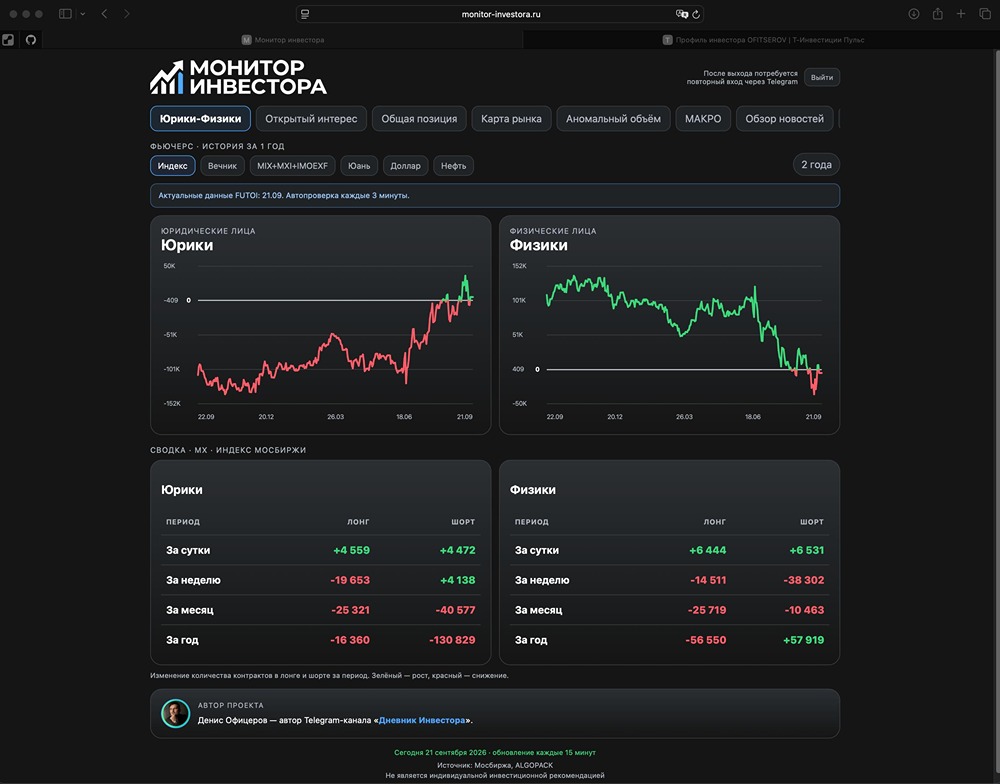
Task: Open the МАКРО tab
Action: click(x=703, y=119)
